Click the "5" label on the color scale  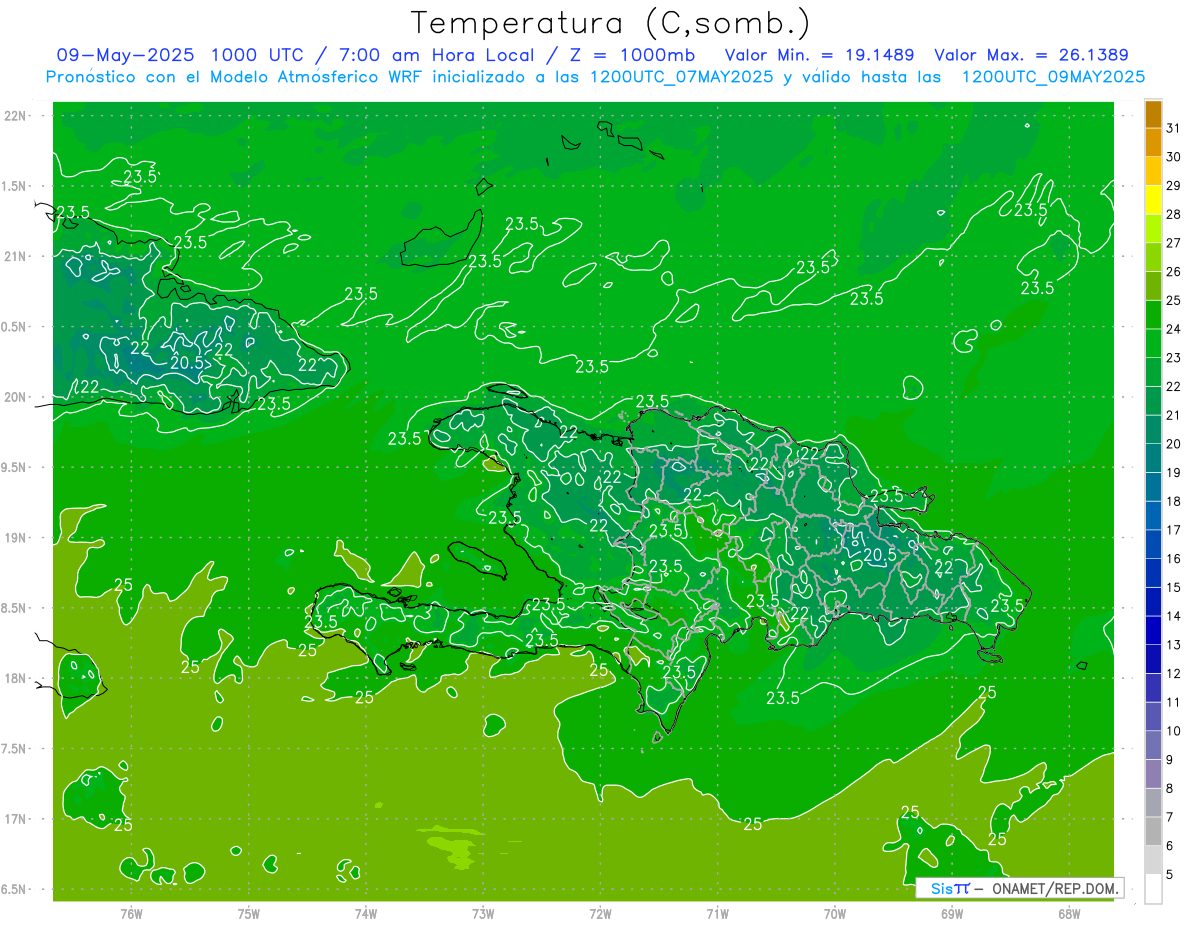(1170, 874)
